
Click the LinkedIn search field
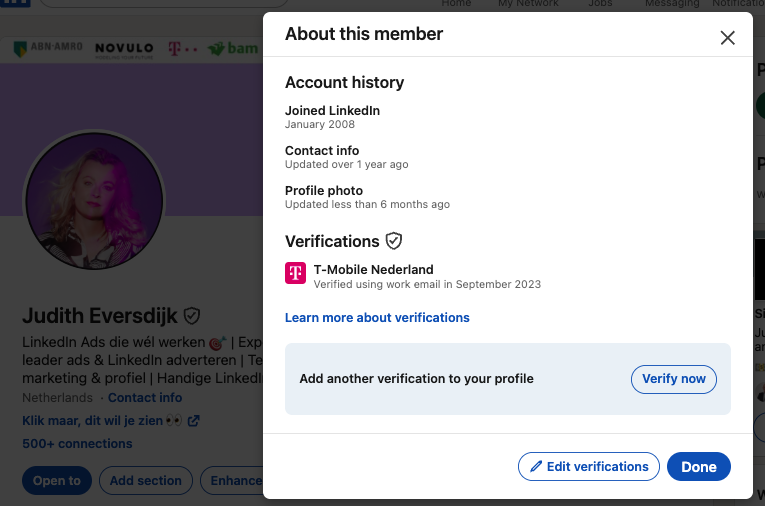point(163,3)
